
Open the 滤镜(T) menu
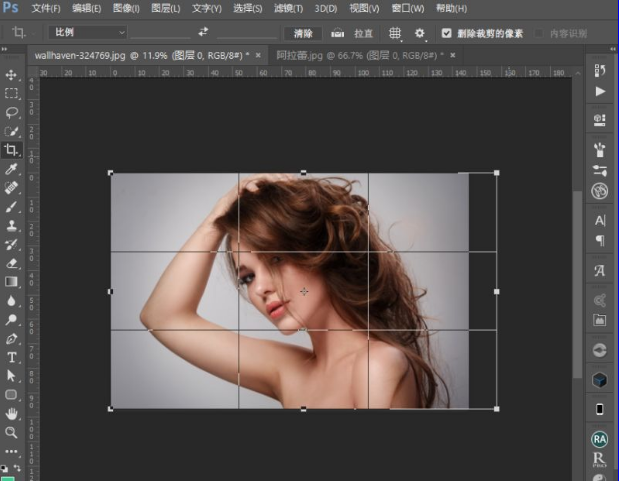tap(289, 8)
